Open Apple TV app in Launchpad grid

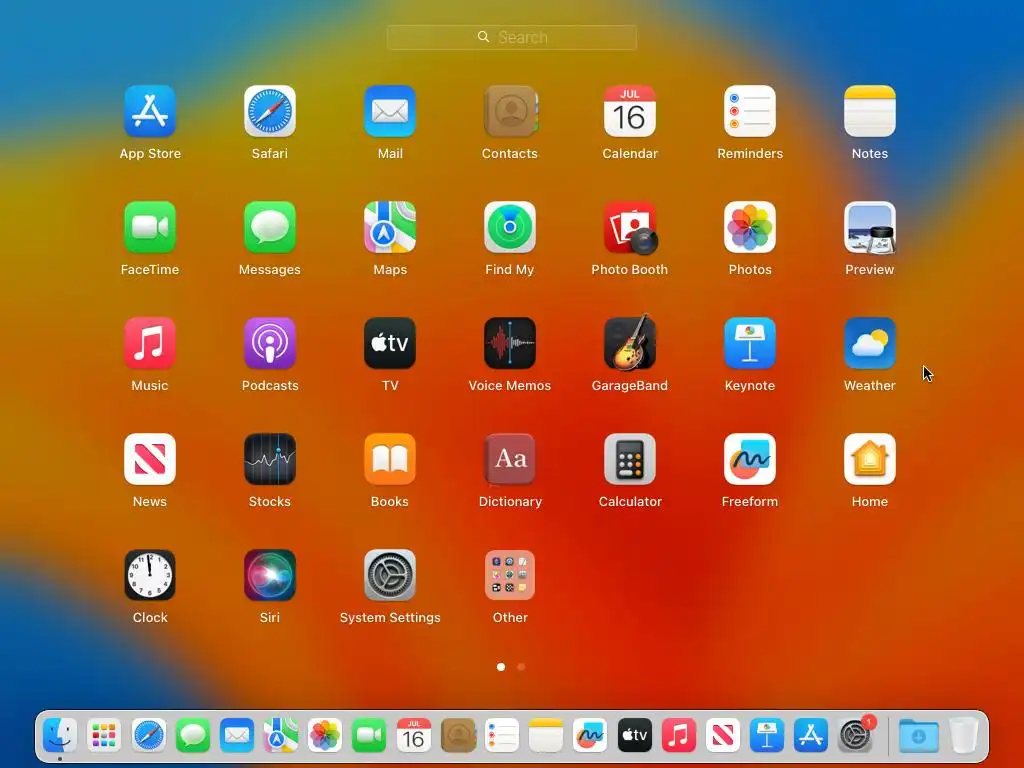click(390, 343)
